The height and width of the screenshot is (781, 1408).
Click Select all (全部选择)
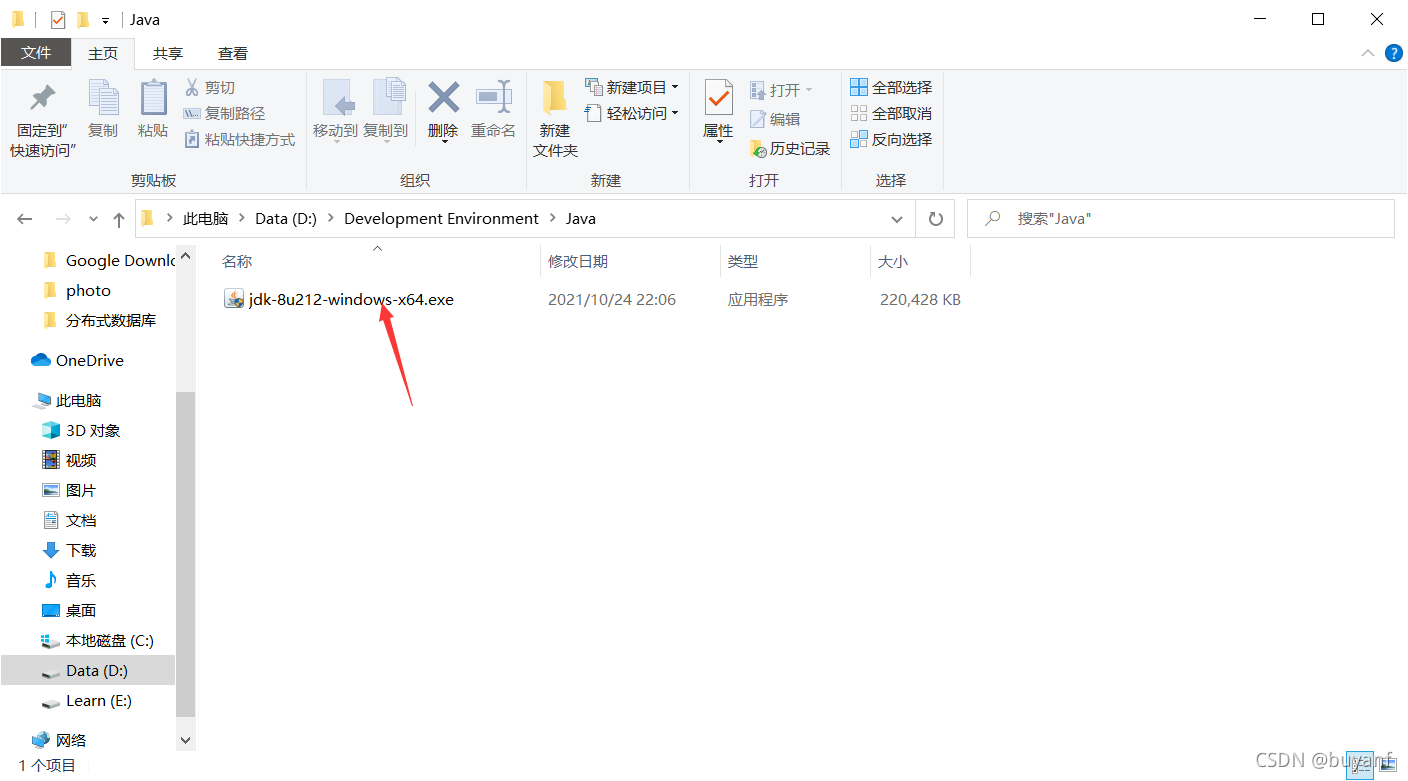point(891,87)
